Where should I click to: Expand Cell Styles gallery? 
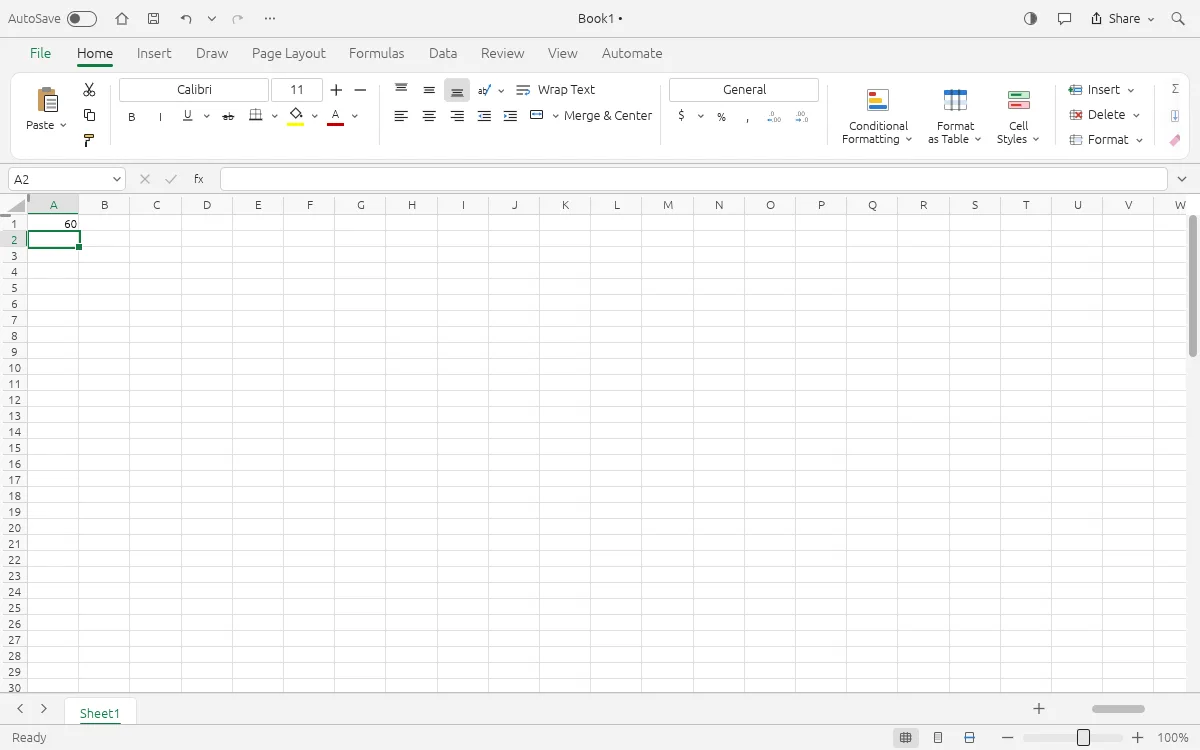pos(1018,117)
